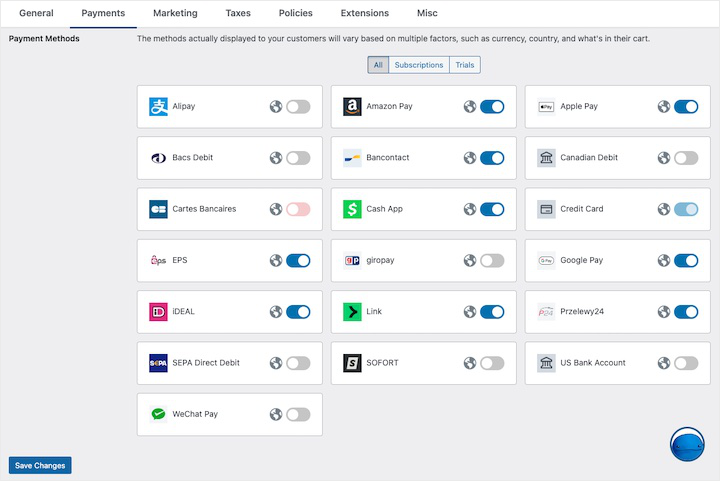The width and height of the screenshot is (720, 481).
Task: Click the globe icon next to Bancontact
Action: coord(470,158)
